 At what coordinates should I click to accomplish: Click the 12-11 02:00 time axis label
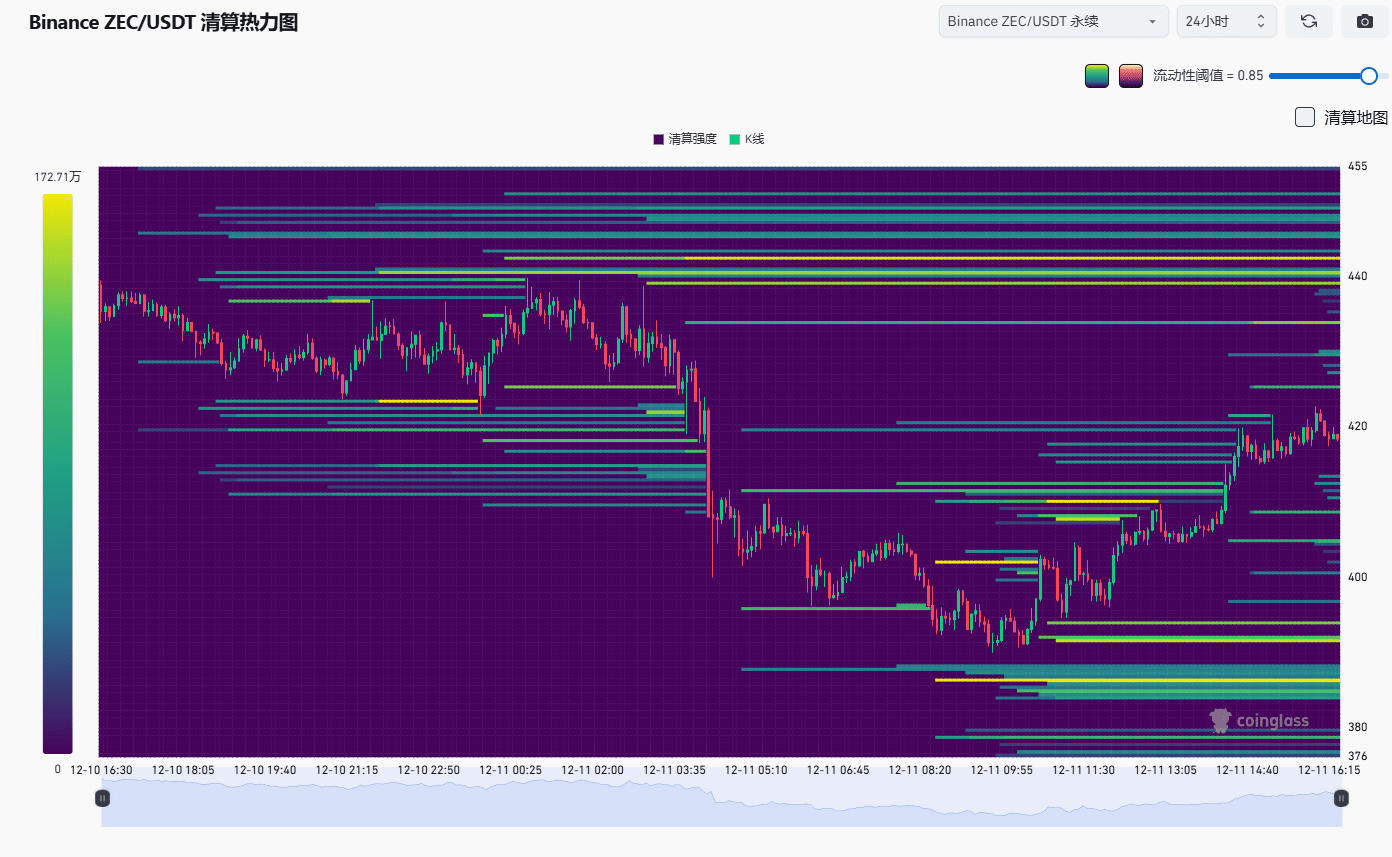(593, 770)
